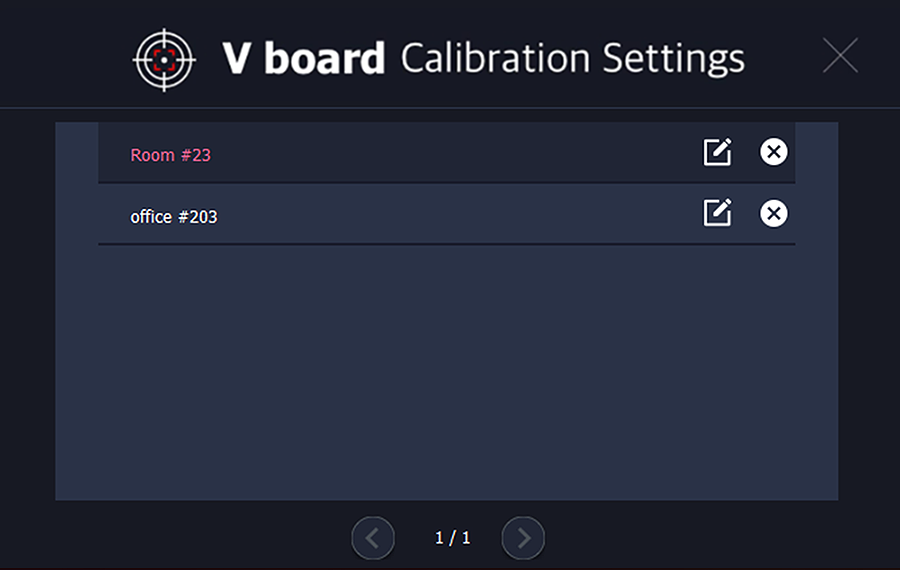
Task: Click blank space in the Room #23 row
Action: coord(450,154)
